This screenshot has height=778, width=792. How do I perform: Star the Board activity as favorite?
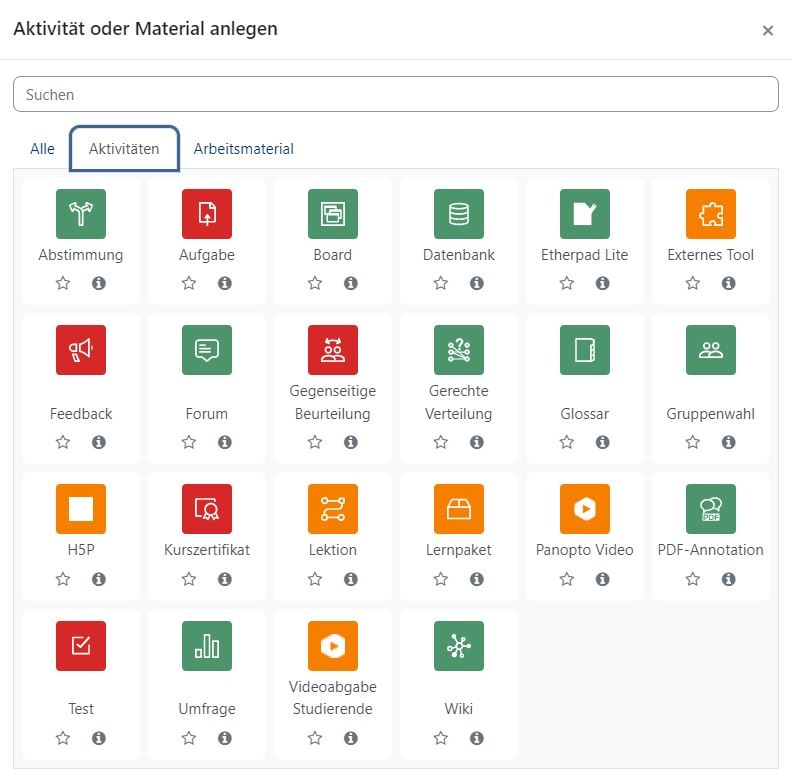click(315, 284)
